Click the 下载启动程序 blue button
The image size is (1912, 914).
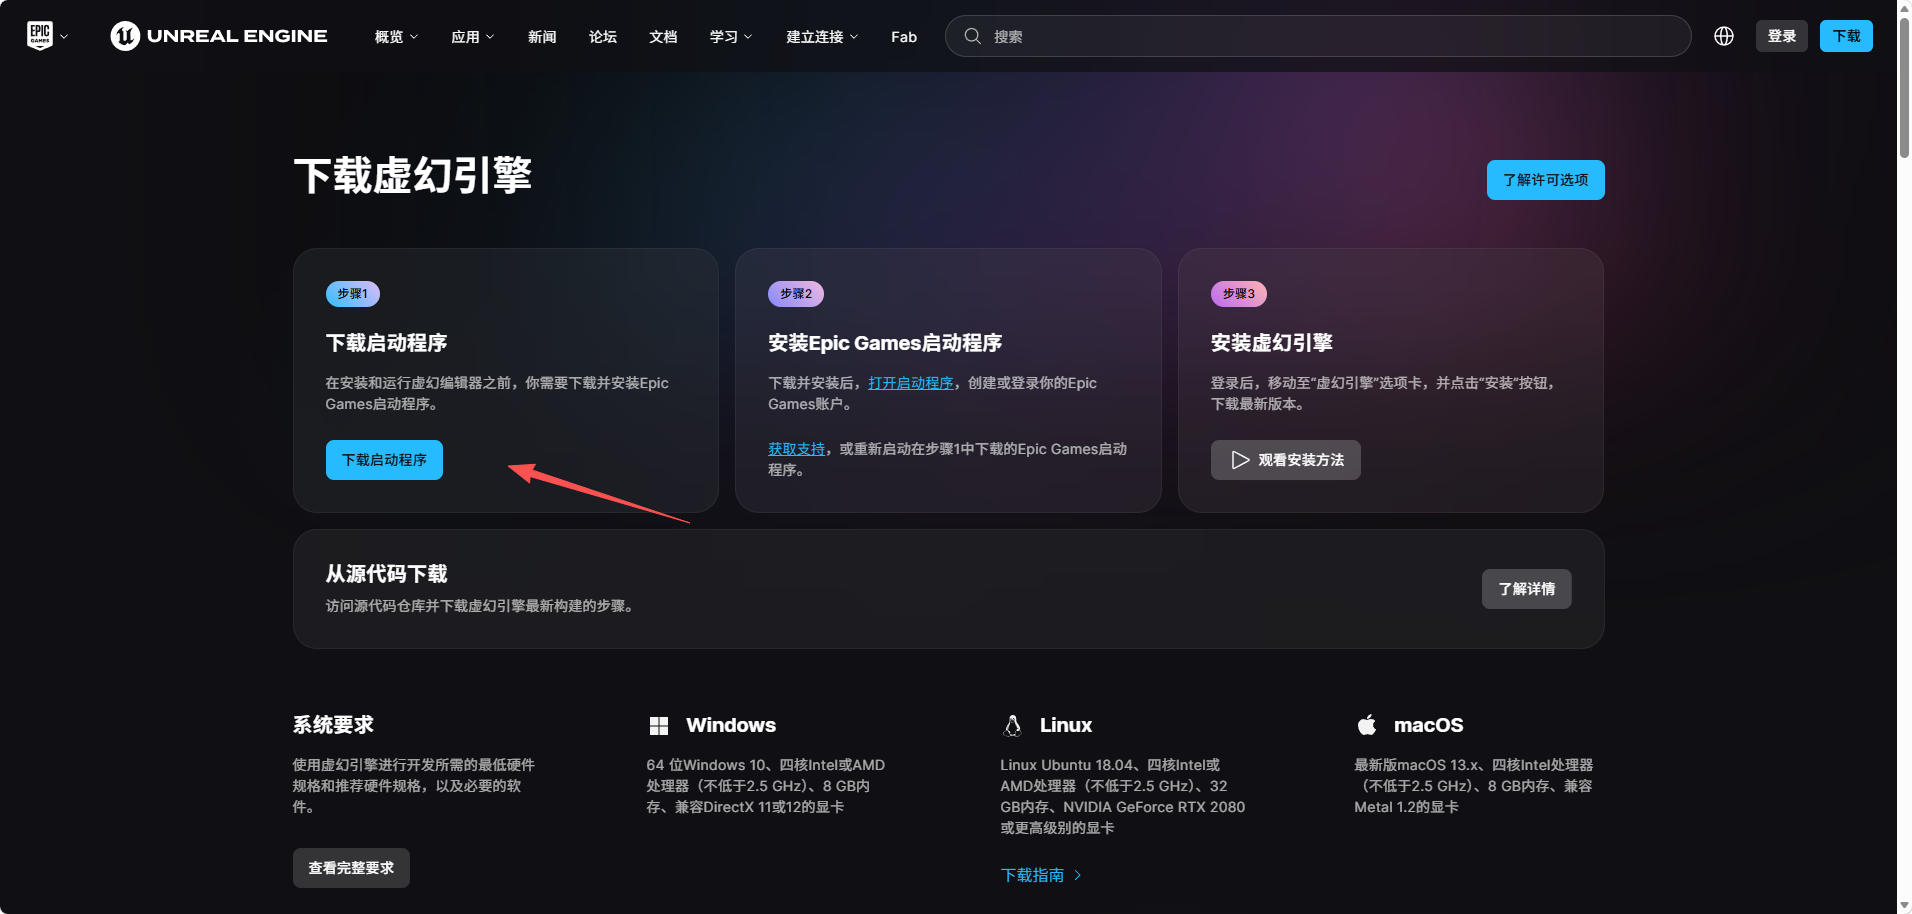coord(384,460)
